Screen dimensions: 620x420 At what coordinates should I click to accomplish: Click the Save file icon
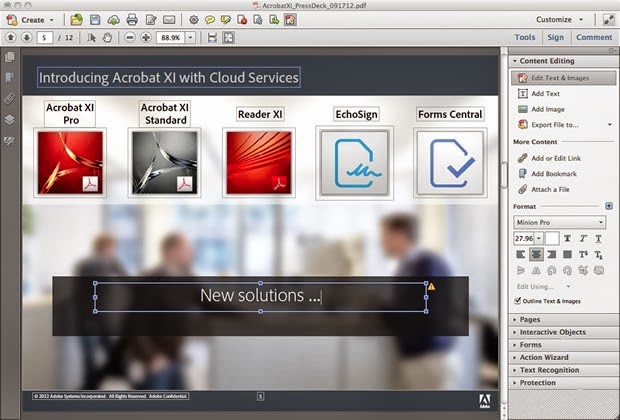pos(94,19)
